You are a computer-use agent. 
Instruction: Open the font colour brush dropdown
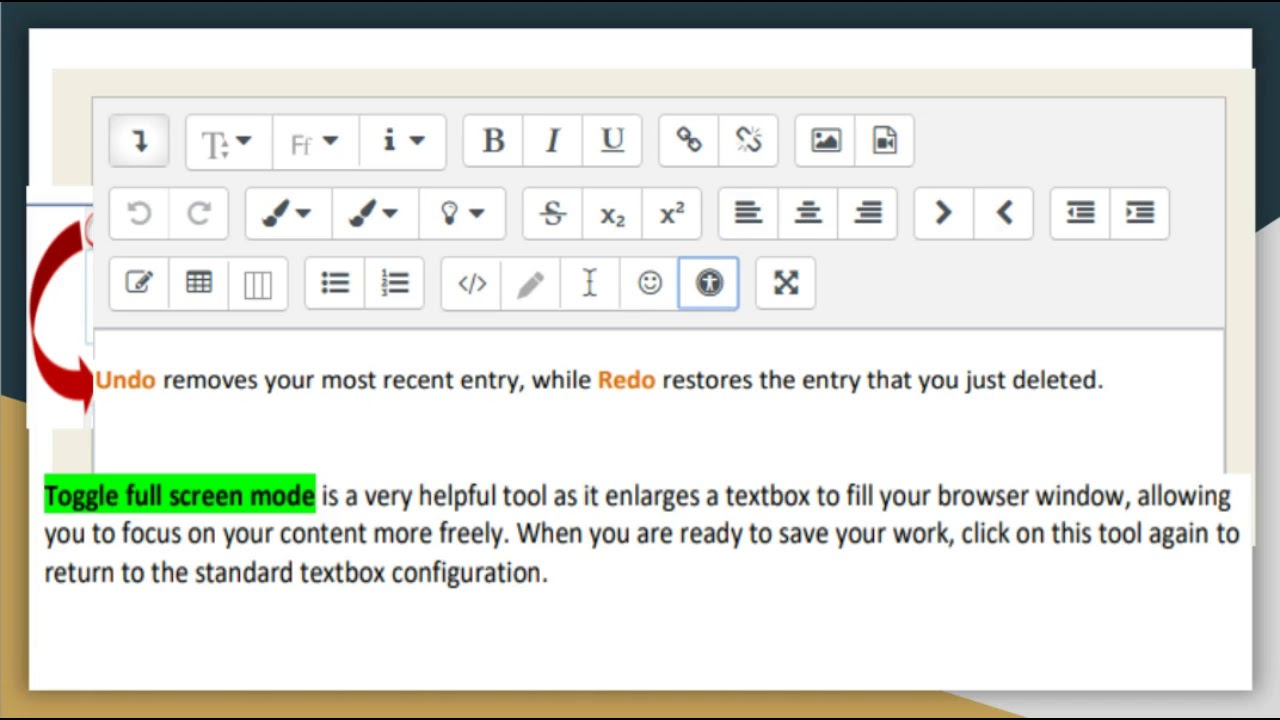pyautogui.click(x=288, y=213)
